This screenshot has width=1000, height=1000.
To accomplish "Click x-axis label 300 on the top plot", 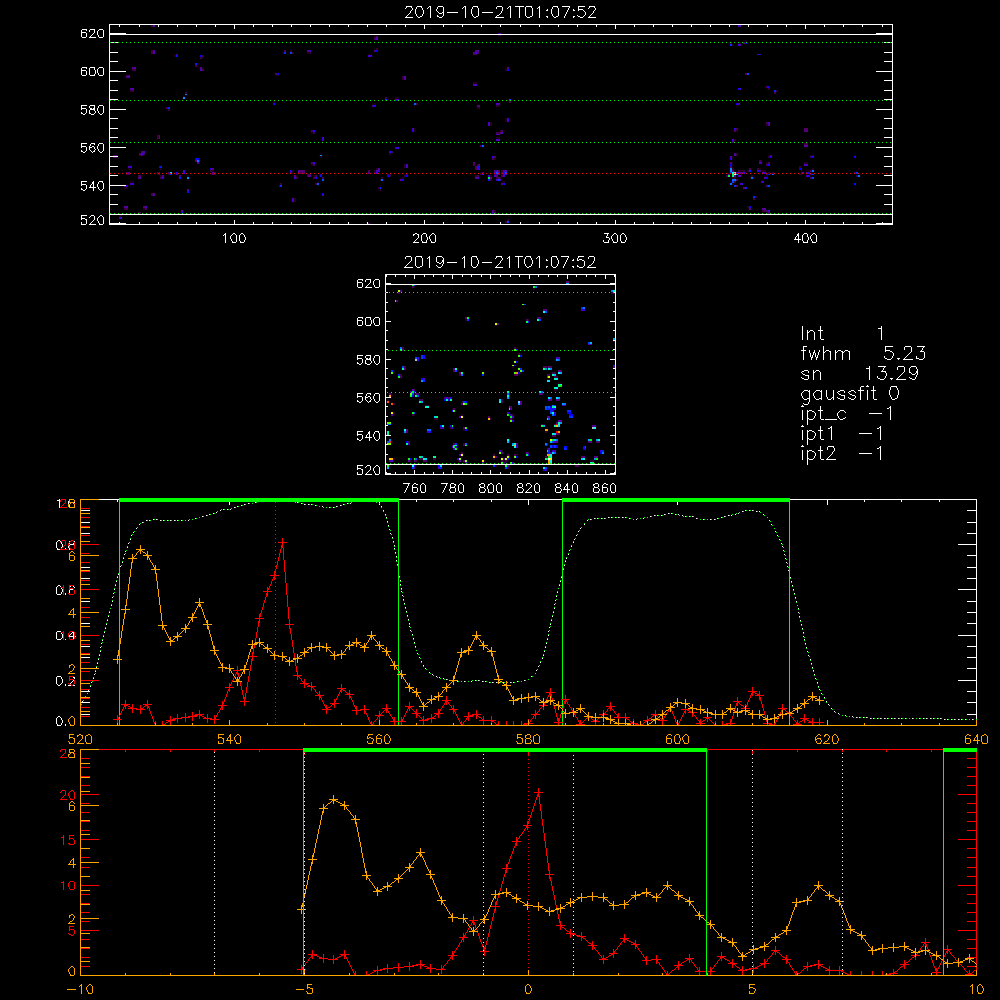I will click(615, 239).
